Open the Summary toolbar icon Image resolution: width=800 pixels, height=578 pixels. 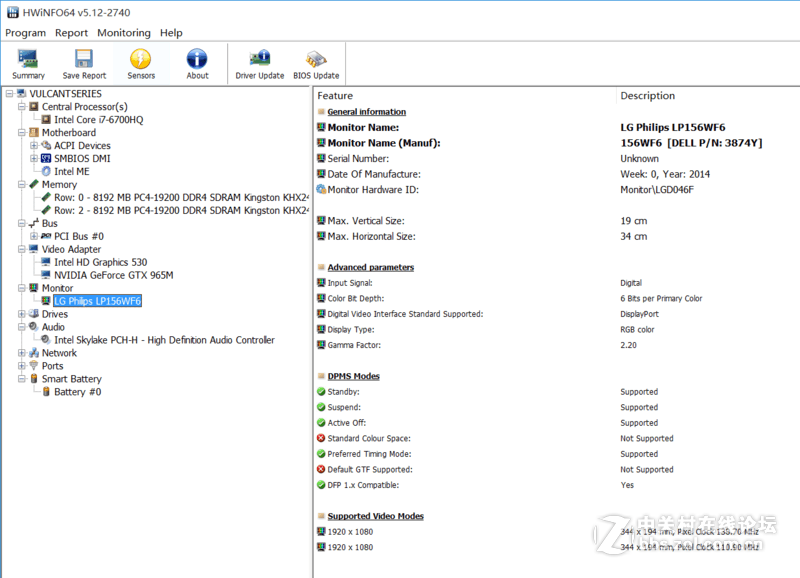pyautogui.click(x=28, y=63)
